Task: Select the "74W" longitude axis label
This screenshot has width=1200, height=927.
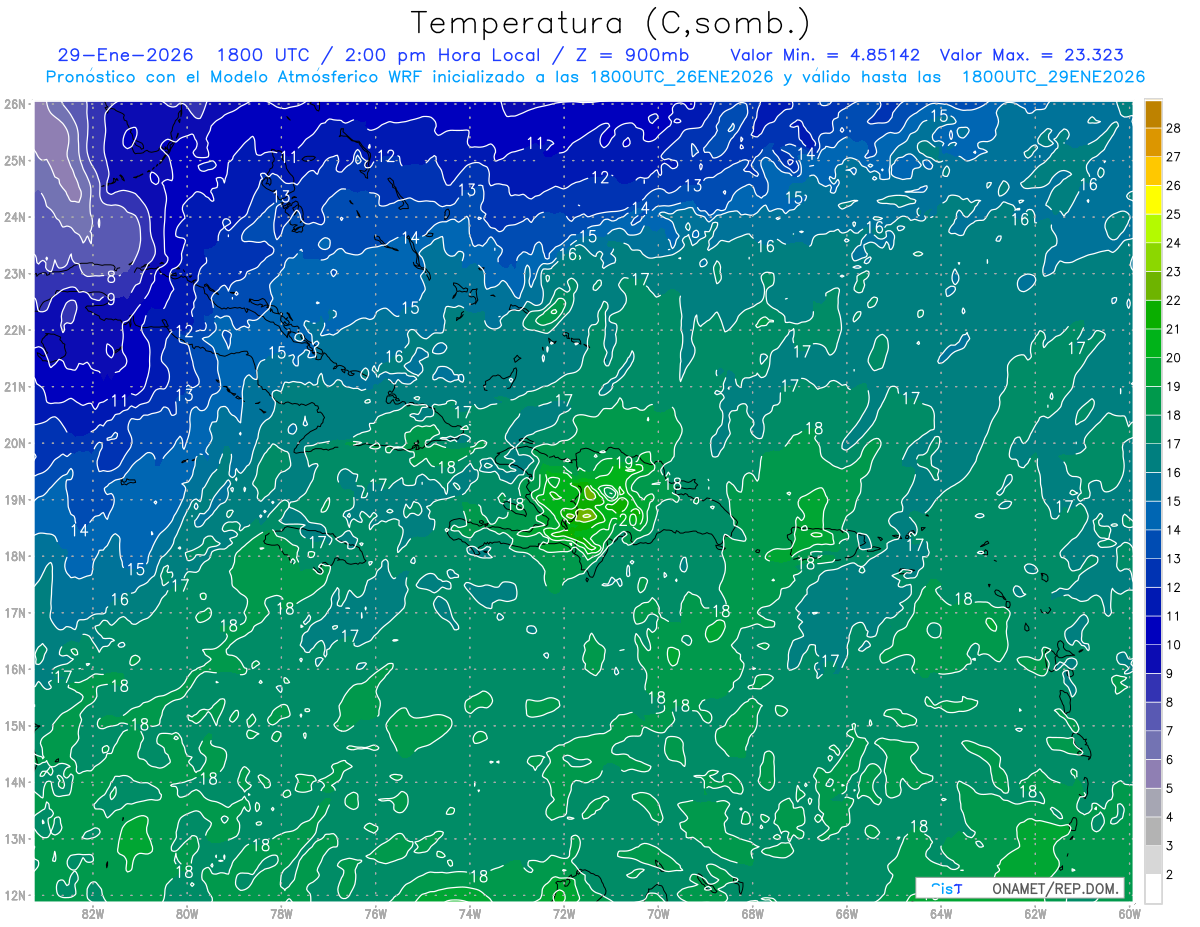Action: pos(470,912)
